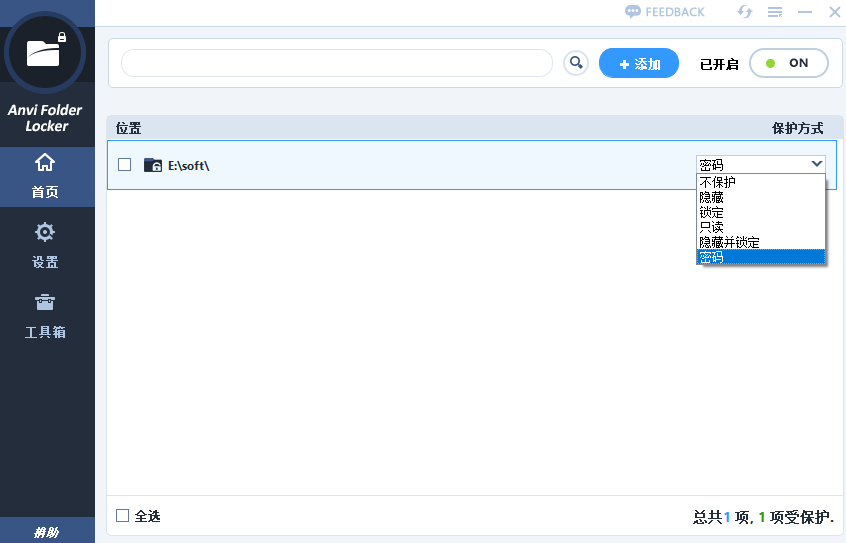Open the hamburger menu icon in title bar
The height and width of the screenshot is (543, 846).
[774, 12]
